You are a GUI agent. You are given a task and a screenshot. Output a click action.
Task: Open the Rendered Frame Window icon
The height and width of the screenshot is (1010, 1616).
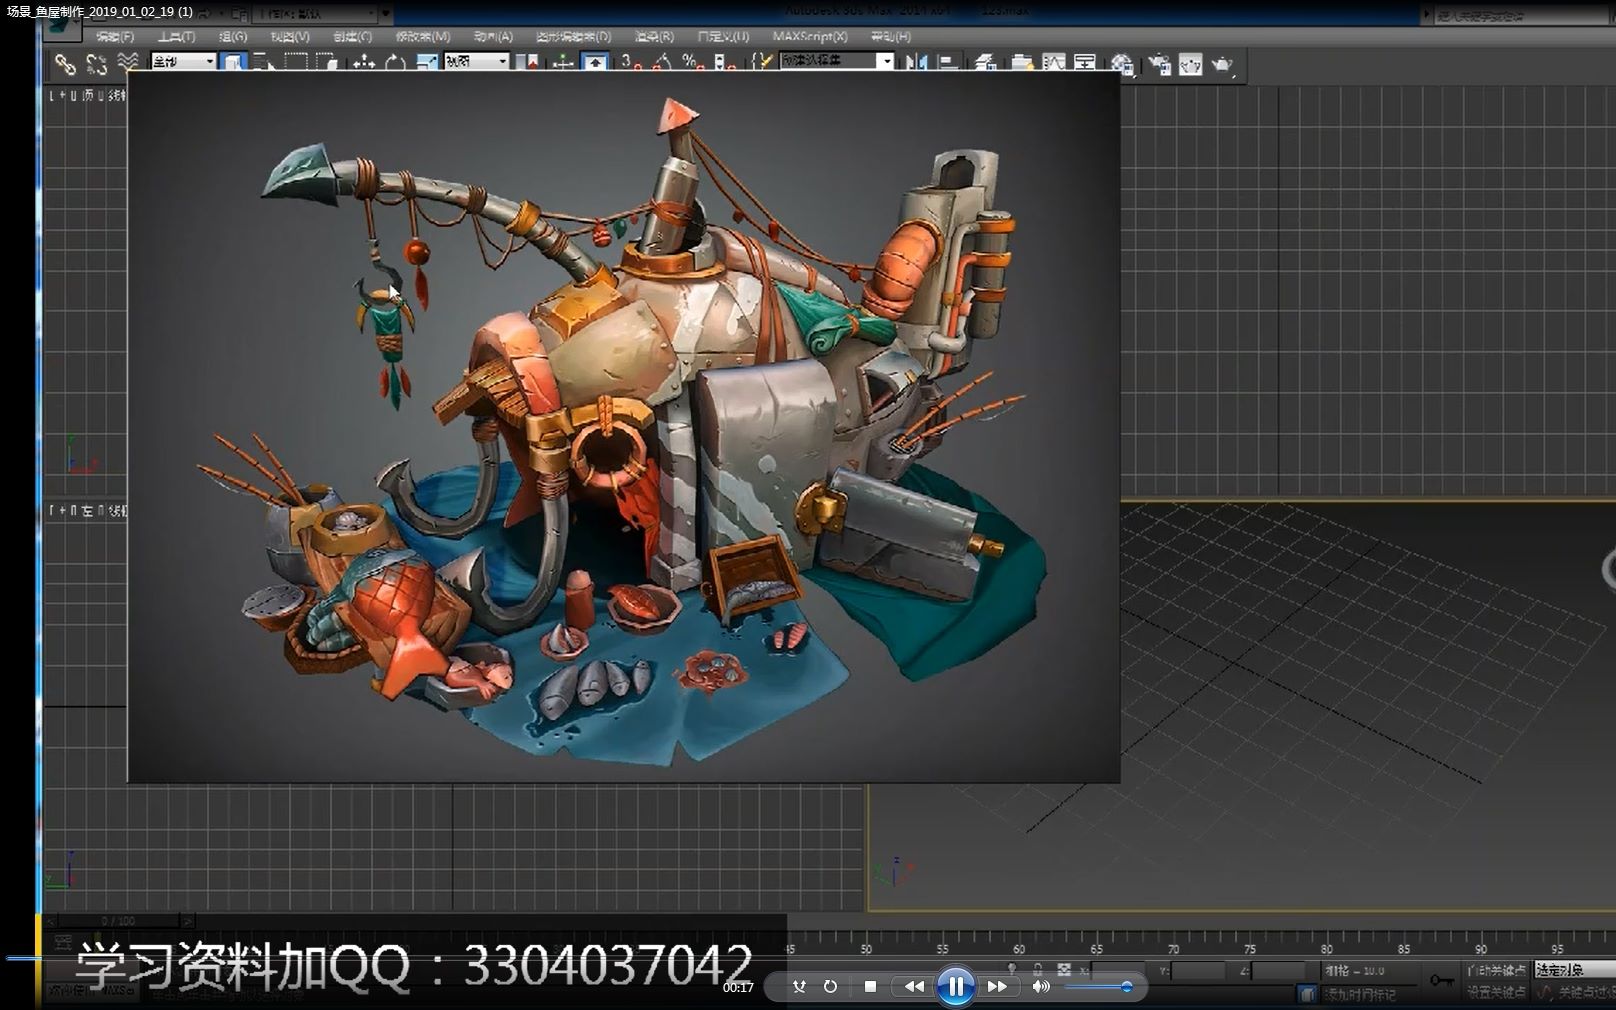coord(1190,65)
